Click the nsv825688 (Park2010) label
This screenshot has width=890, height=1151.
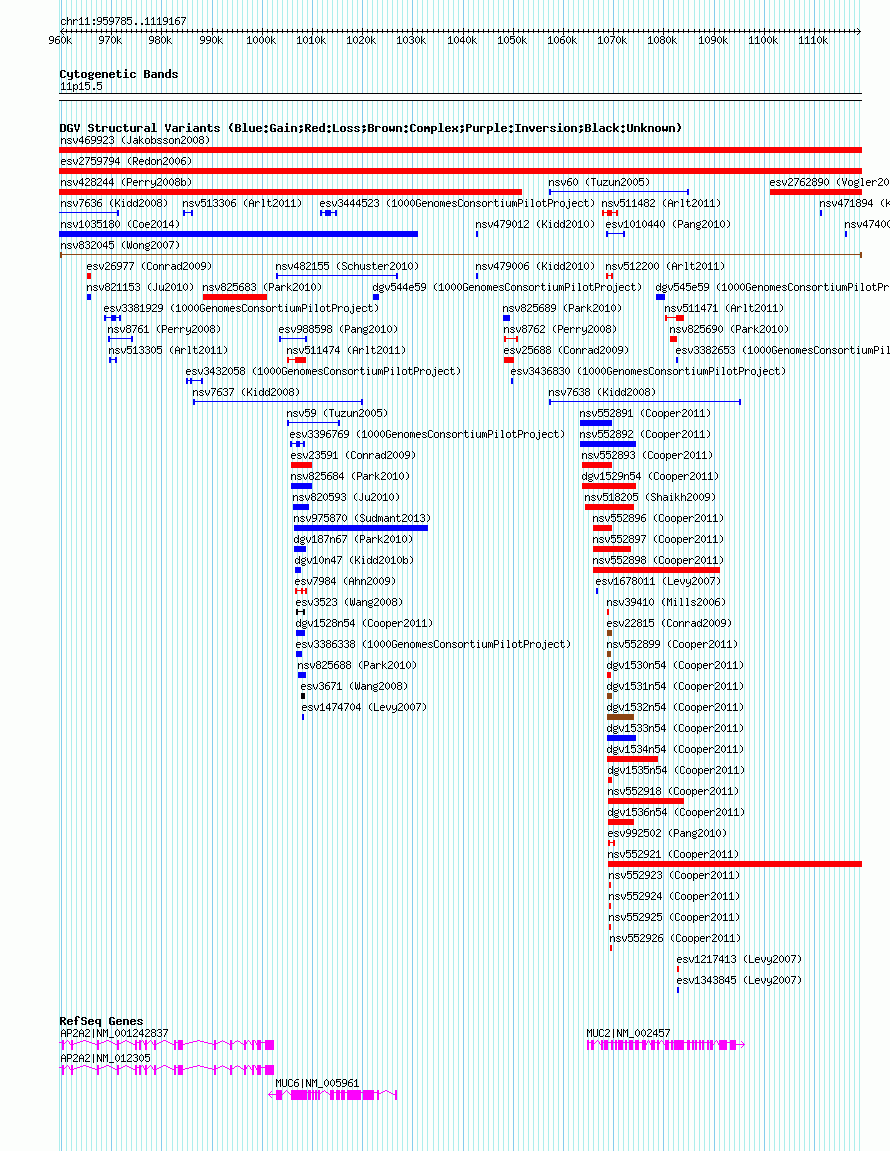357,665
